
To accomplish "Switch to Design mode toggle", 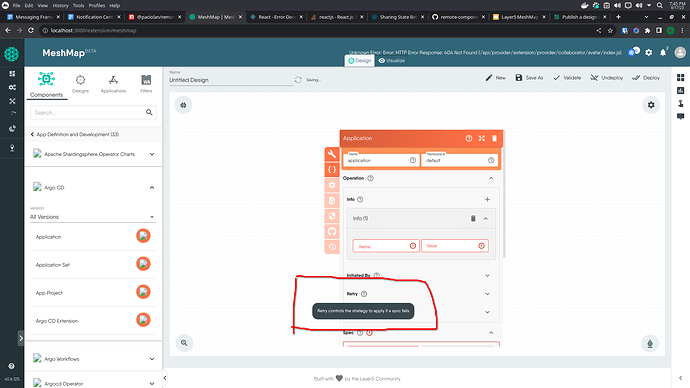I will pos(360,61).
